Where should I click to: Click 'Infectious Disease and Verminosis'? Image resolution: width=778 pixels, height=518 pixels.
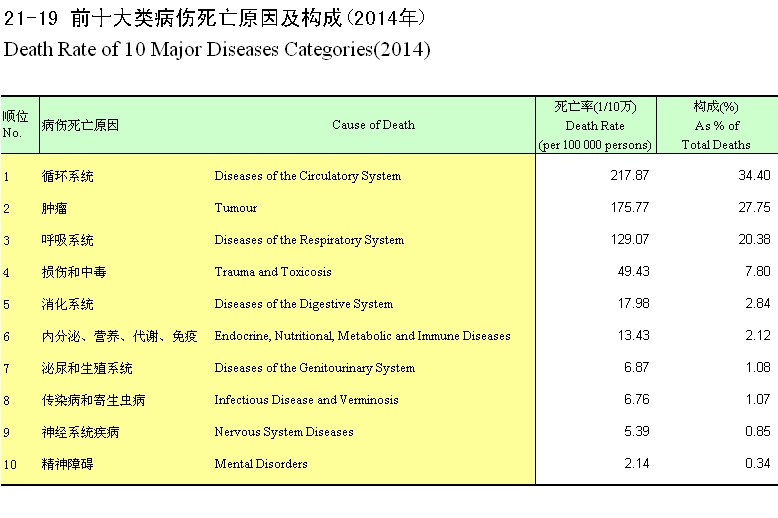tap(306, 400)
